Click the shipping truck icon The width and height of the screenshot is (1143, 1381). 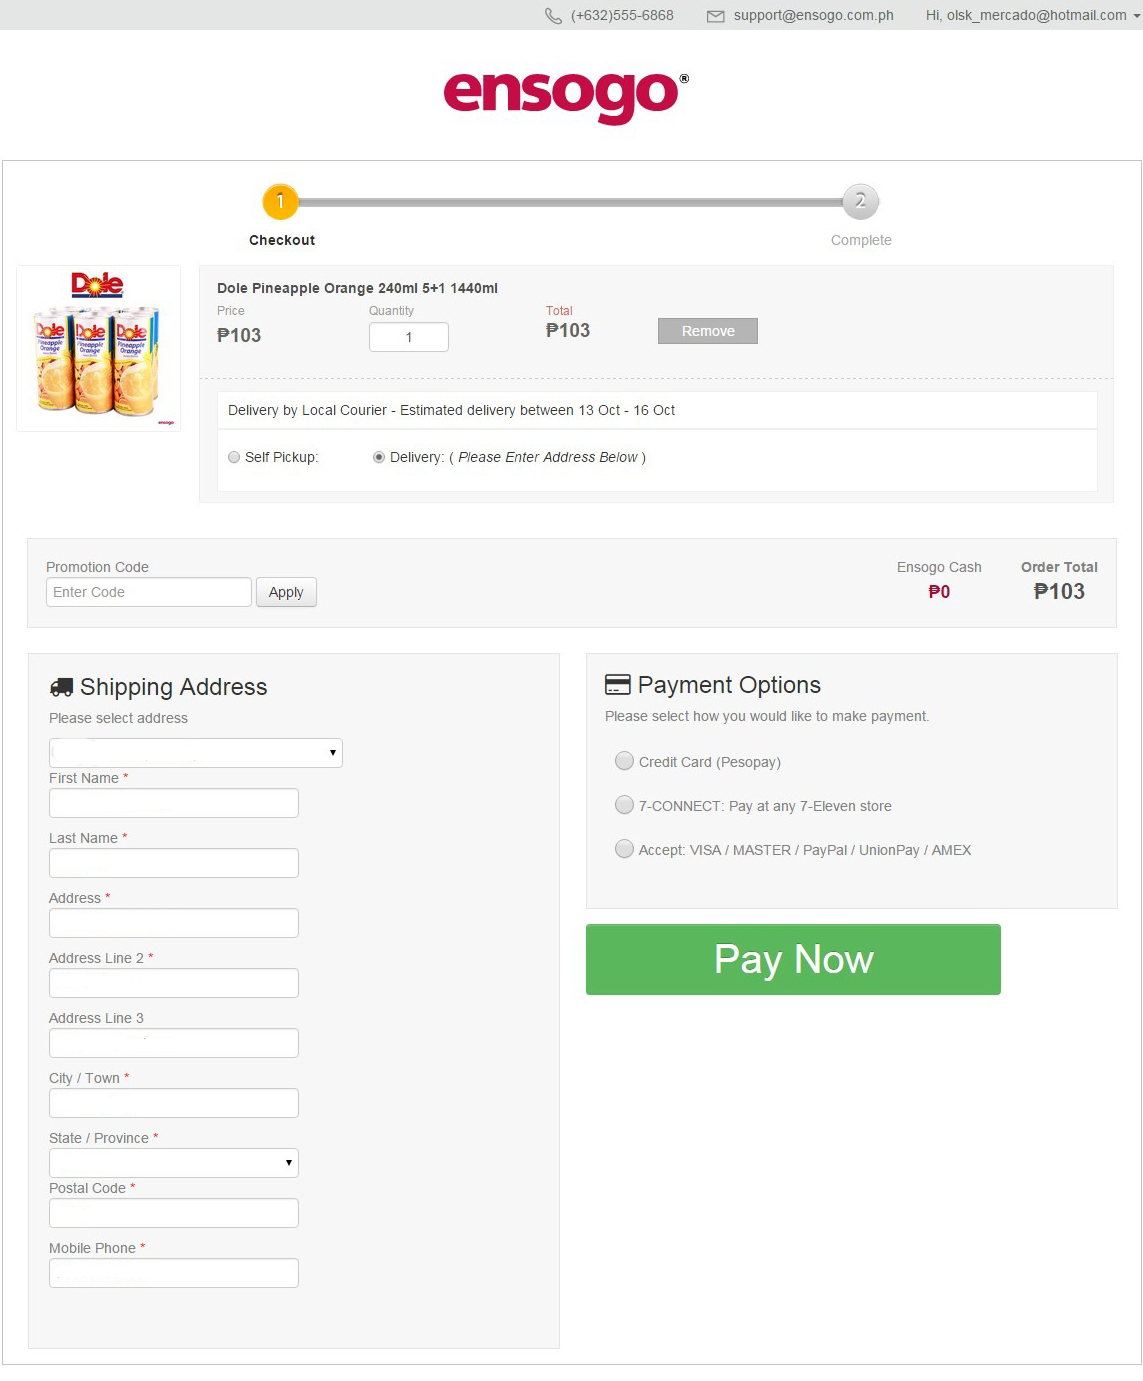pos(61,687)
